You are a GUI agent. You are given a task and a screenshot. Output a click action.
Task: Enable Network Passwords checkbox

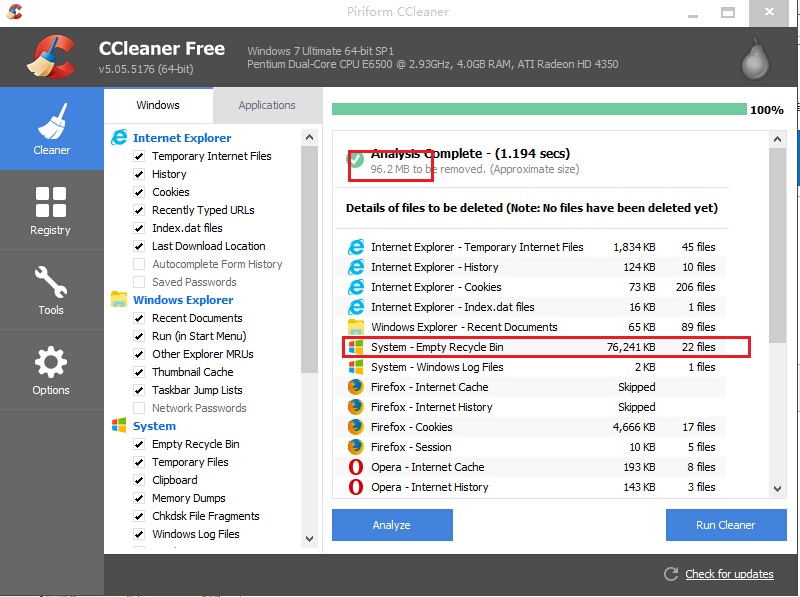point(139,408)
